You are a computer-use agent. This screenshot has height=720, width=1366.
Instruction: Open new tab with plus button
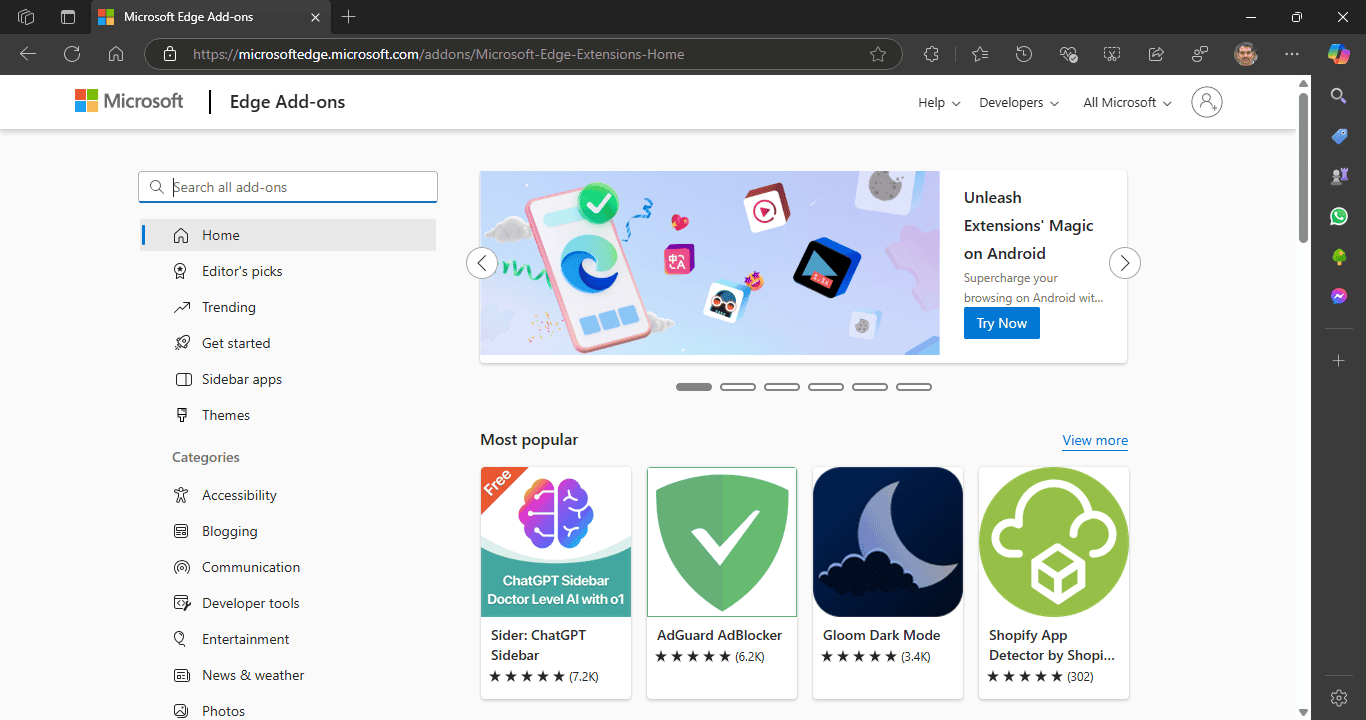(348, 17)
